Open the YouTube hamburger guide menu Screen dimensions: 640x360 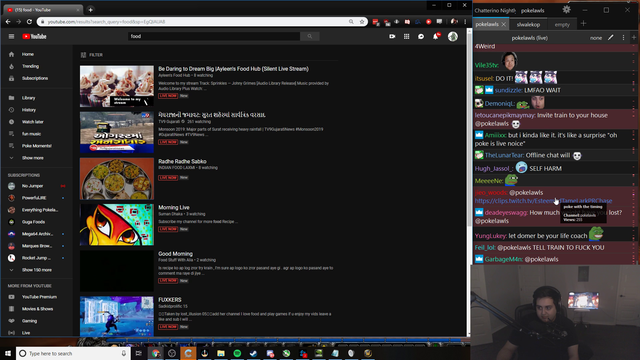[x=11, y=36]
